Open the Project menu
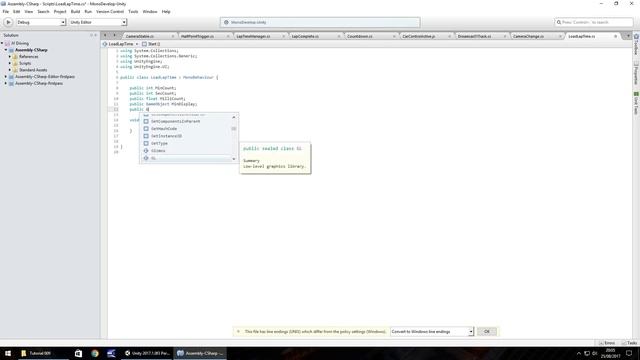The width and height of the screenshot is (640, 360). pyautogui.click(x=60, y=11)
